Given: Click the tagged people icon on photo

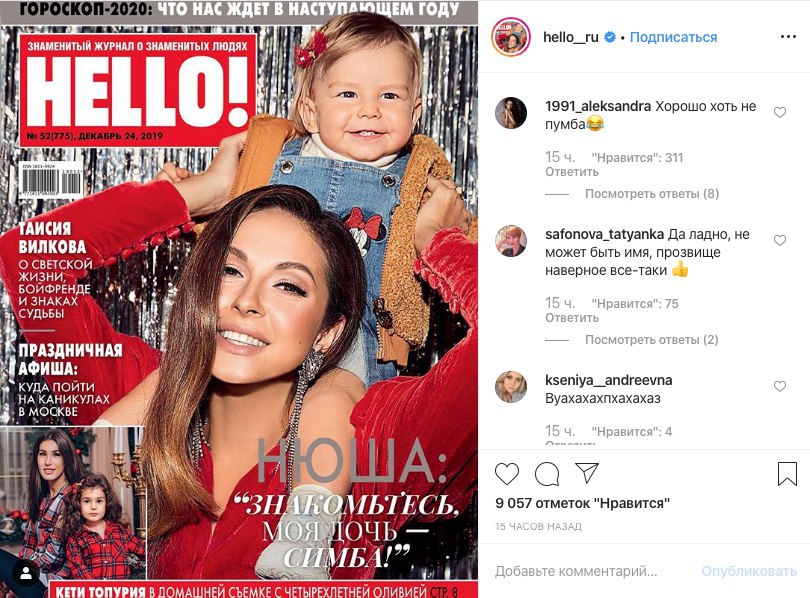Looking at the screenshot, I should tap(26, 573).
